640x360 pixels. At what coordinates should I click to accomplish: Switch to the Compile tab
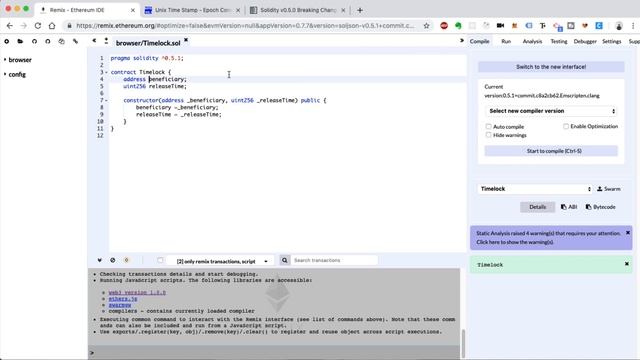tap(479, 41)
